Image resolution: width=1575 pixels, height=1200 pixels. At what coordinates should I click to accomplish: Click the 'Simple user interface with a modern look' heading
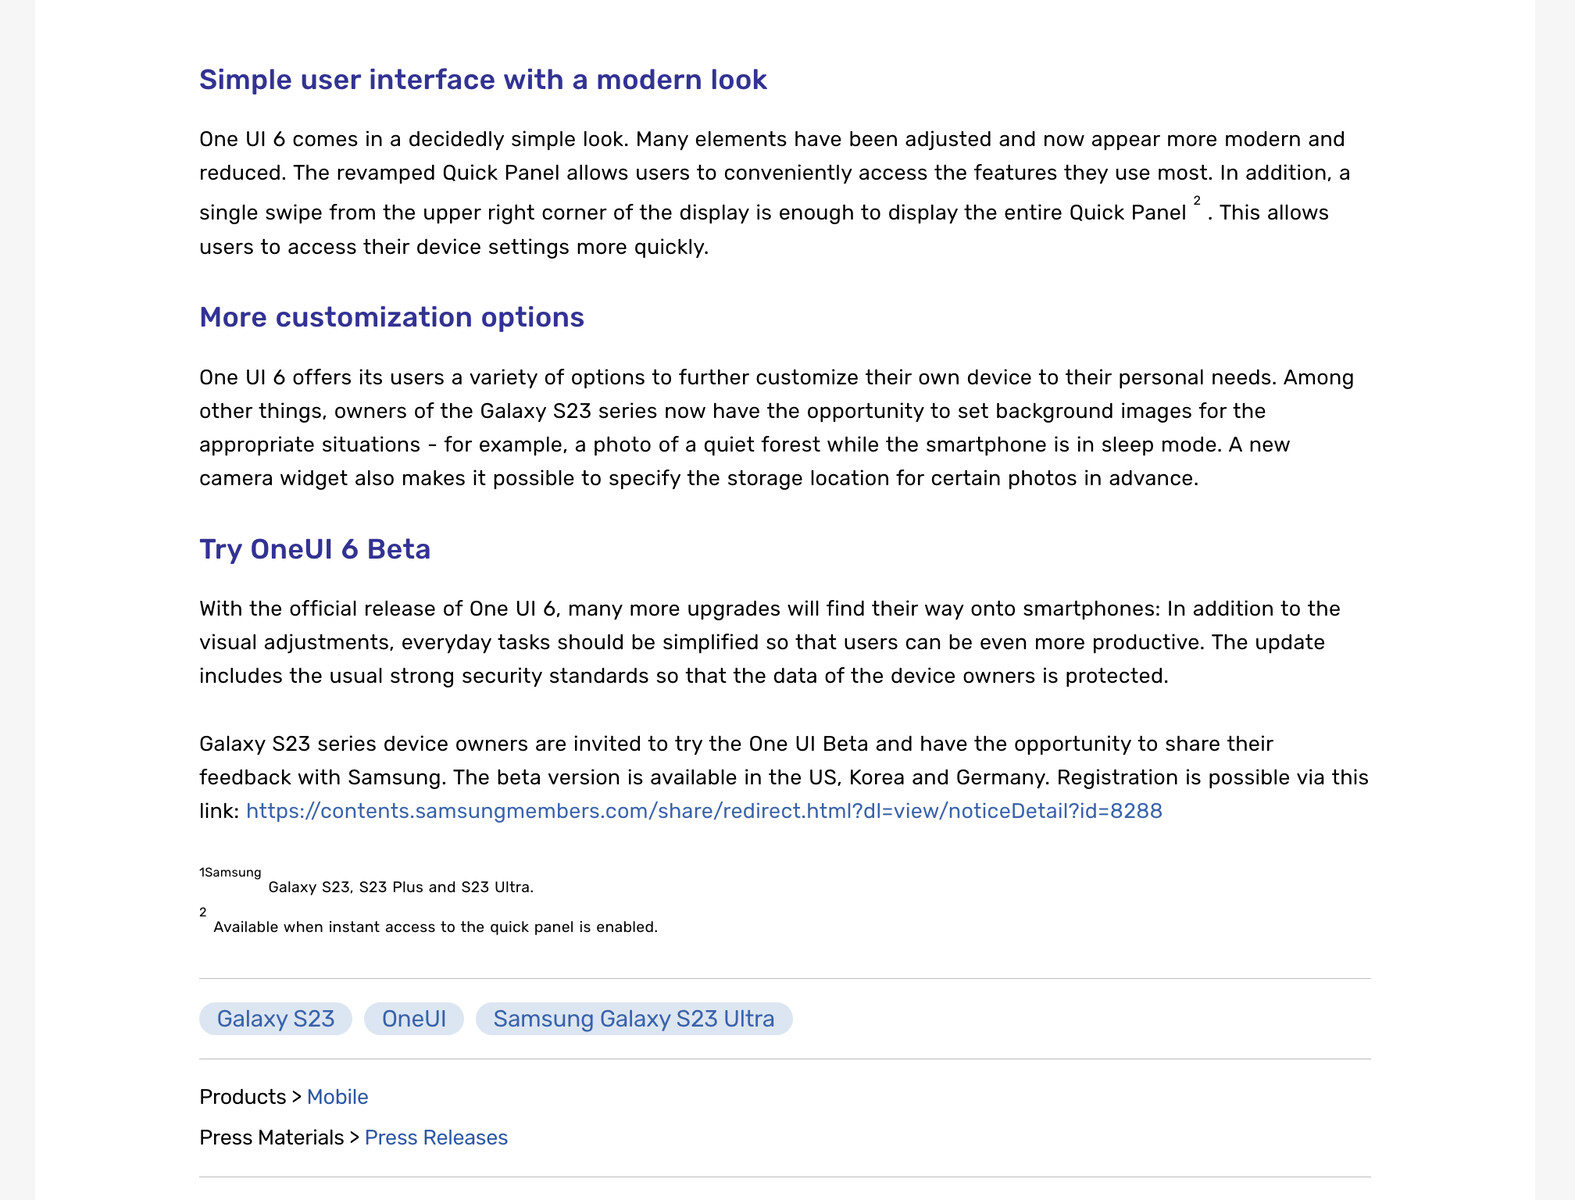[483, 80]
